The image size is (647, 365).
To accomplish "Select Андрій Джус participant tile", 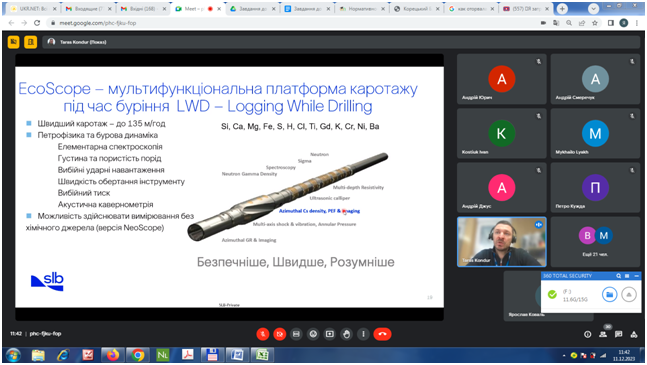I will pyautogui.click(x=502, y=188).
